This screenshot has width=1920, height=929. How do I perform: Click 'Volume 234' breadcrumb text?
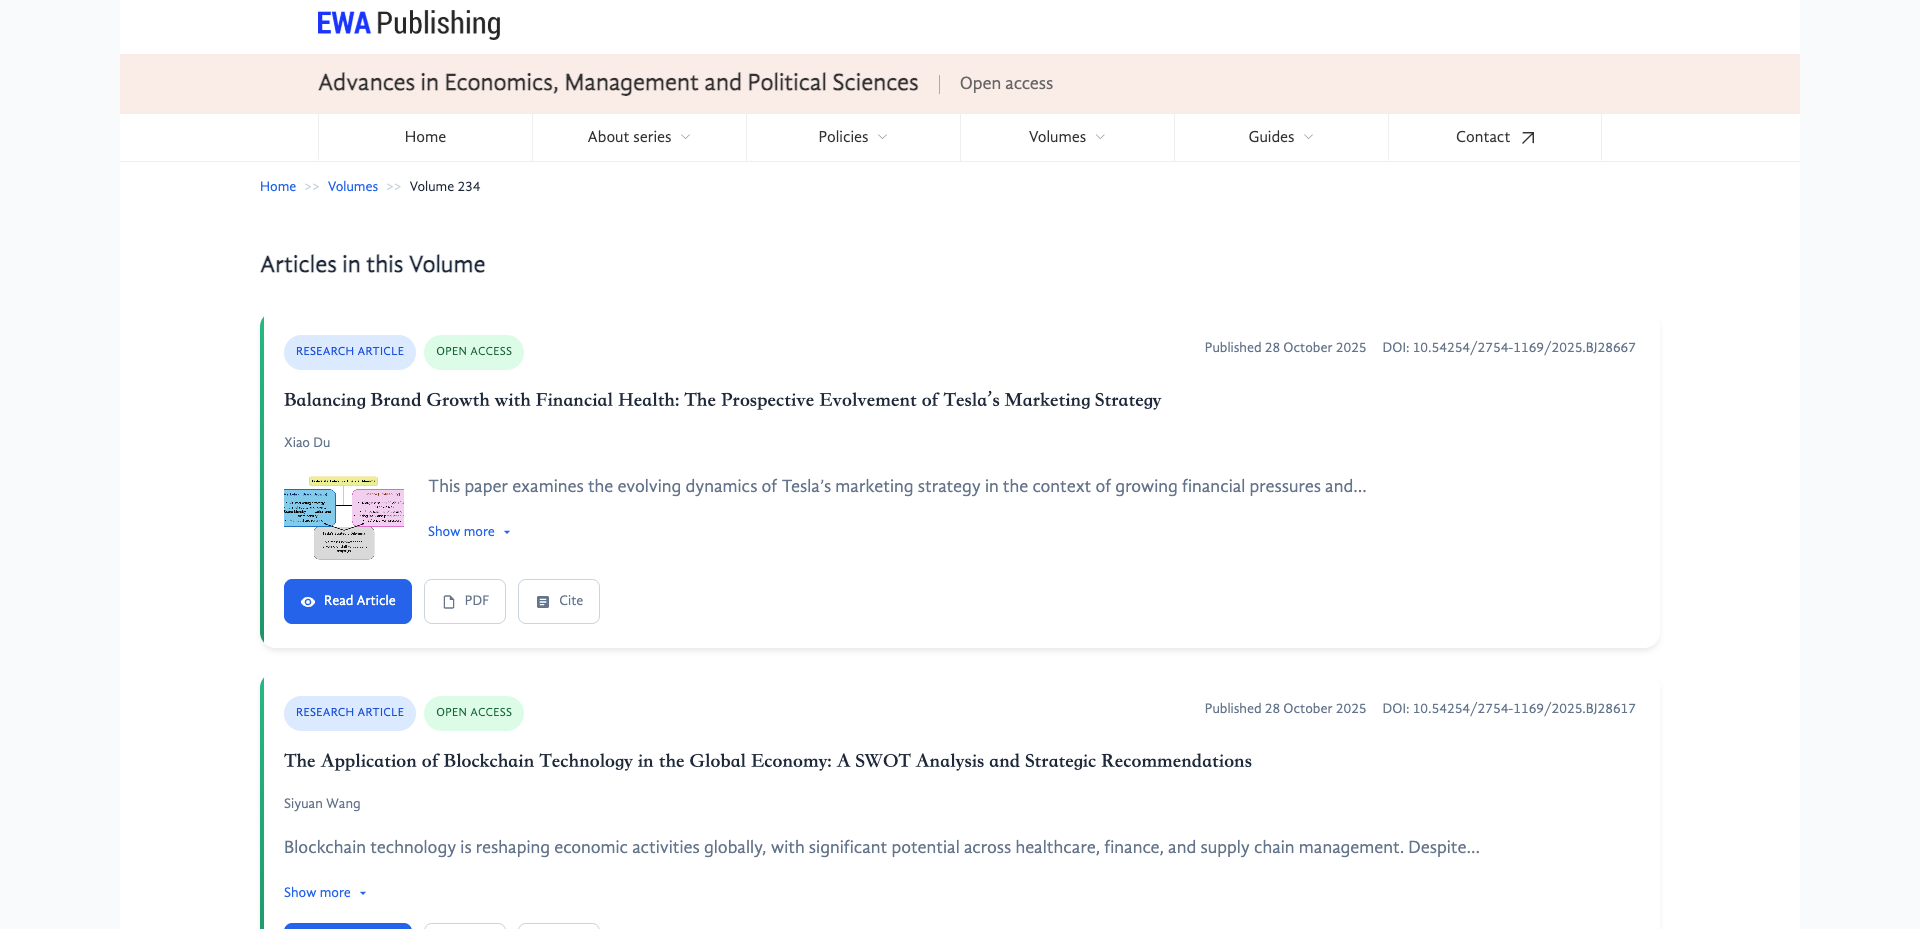[x=445, y=187]
